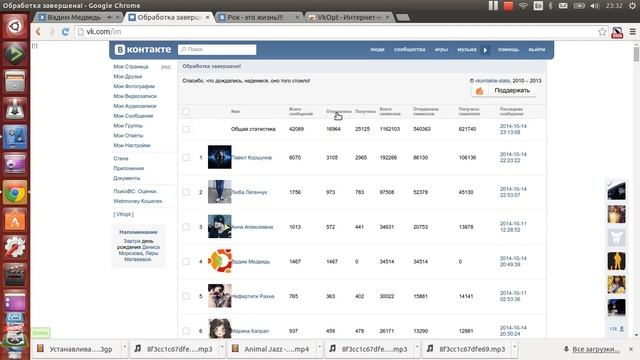Open Мои Сообщения sidebar link
The height and width of the screenshot is (360, 640).
(x=133, y=116)
